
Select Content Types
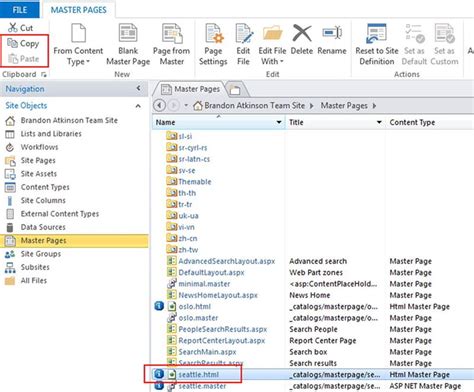(x=45, y=187)
